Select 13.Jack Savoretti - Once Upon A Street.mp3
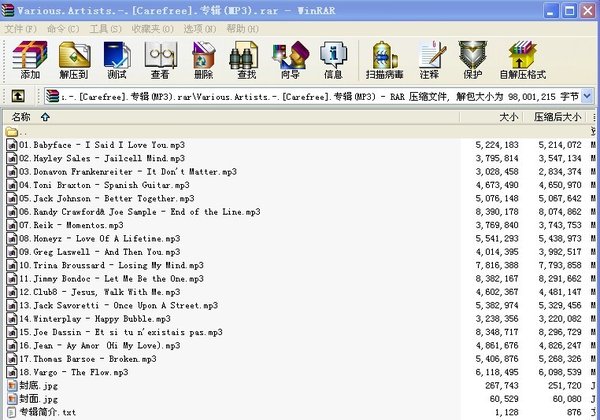The height and width of the screenshot is (420, 600). (119, 306)
